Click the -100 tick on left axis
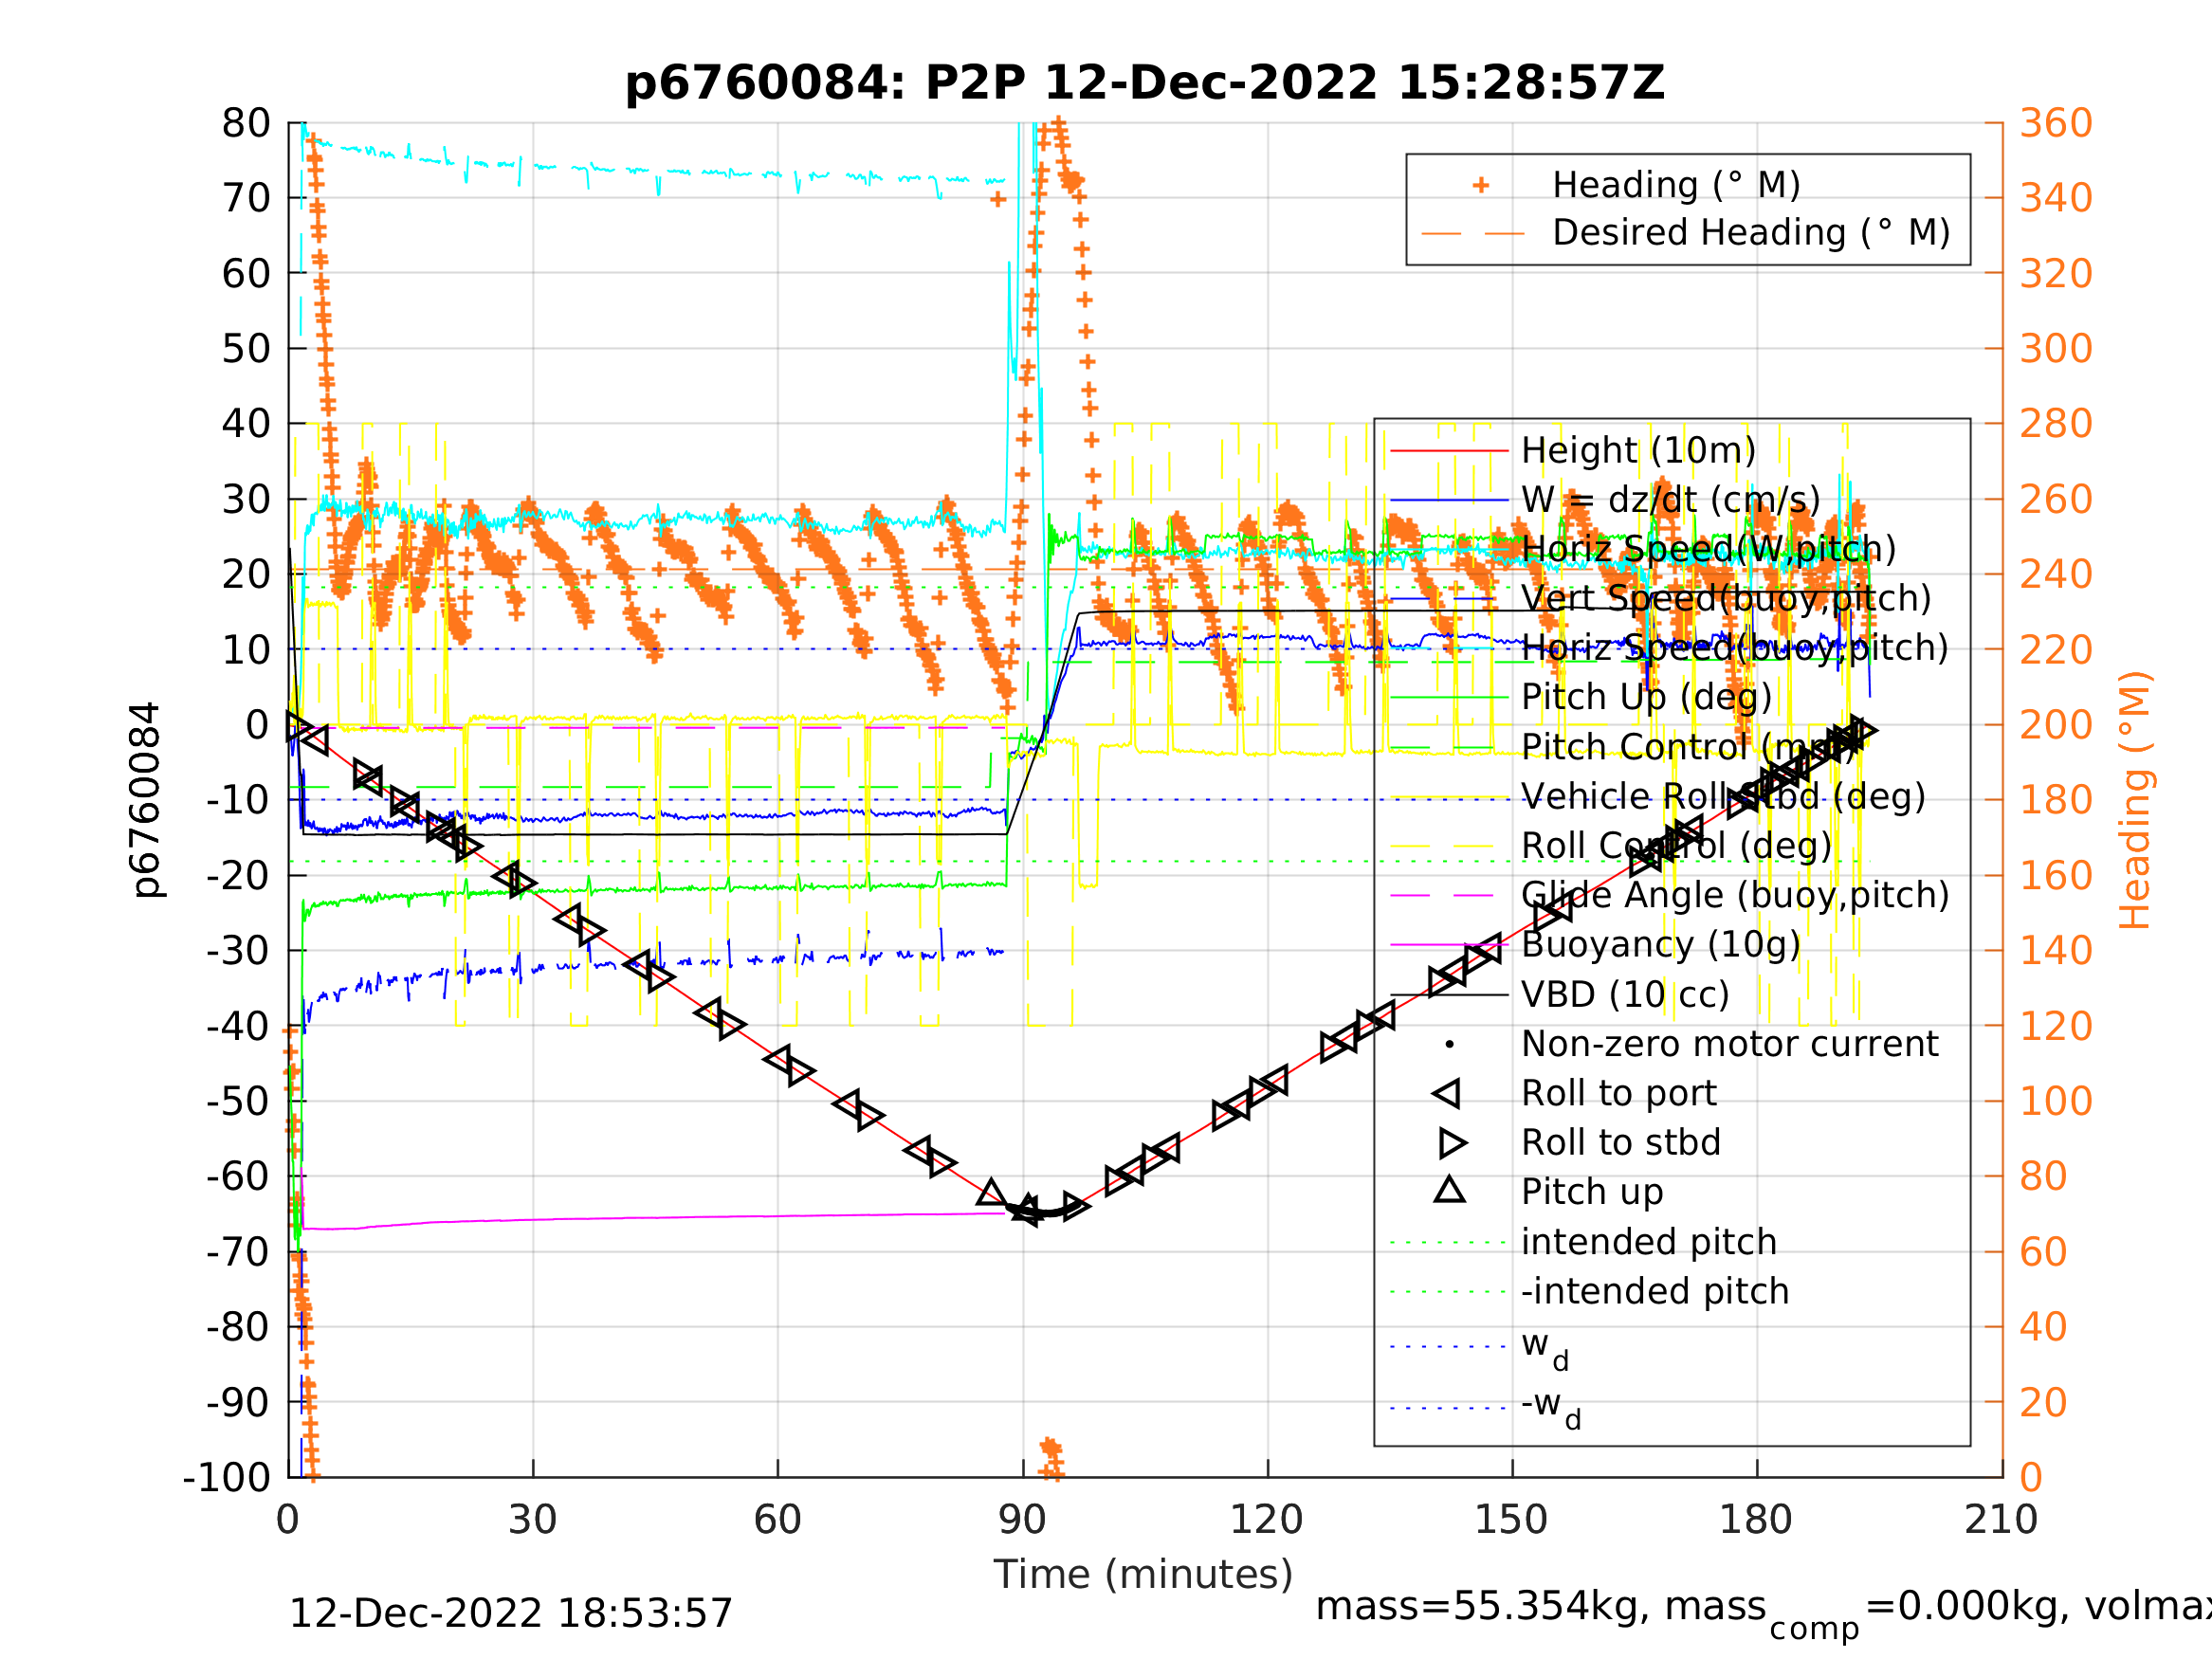Image resolution: width=2212 pixels, height=1659 pixels. tap(227, 1478)
